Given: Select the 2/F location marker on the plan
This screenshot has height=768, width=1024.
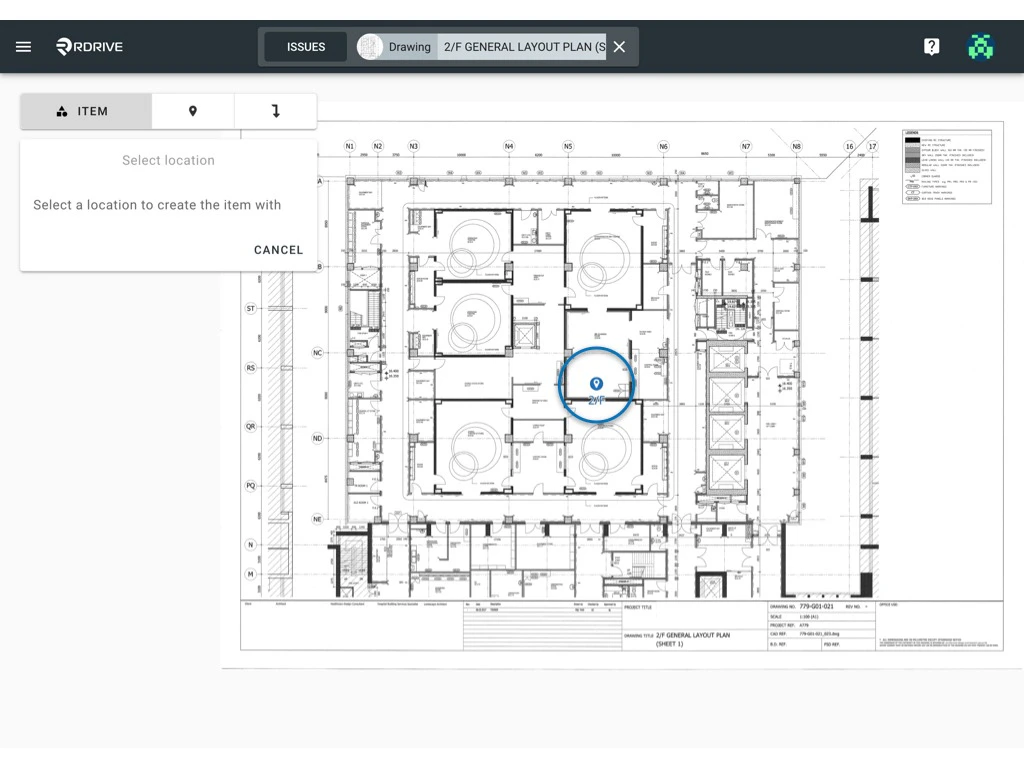Looking at the screenshot, I should (x=596, y=382).
